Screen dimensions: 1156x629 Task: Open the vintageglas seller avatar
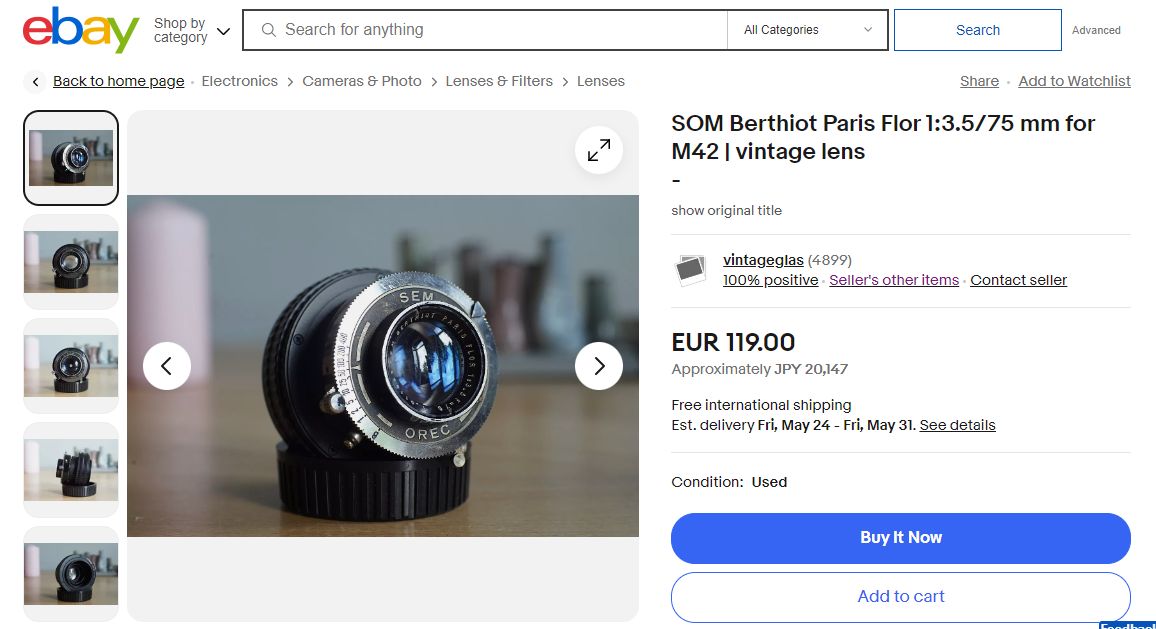point(691,270)
